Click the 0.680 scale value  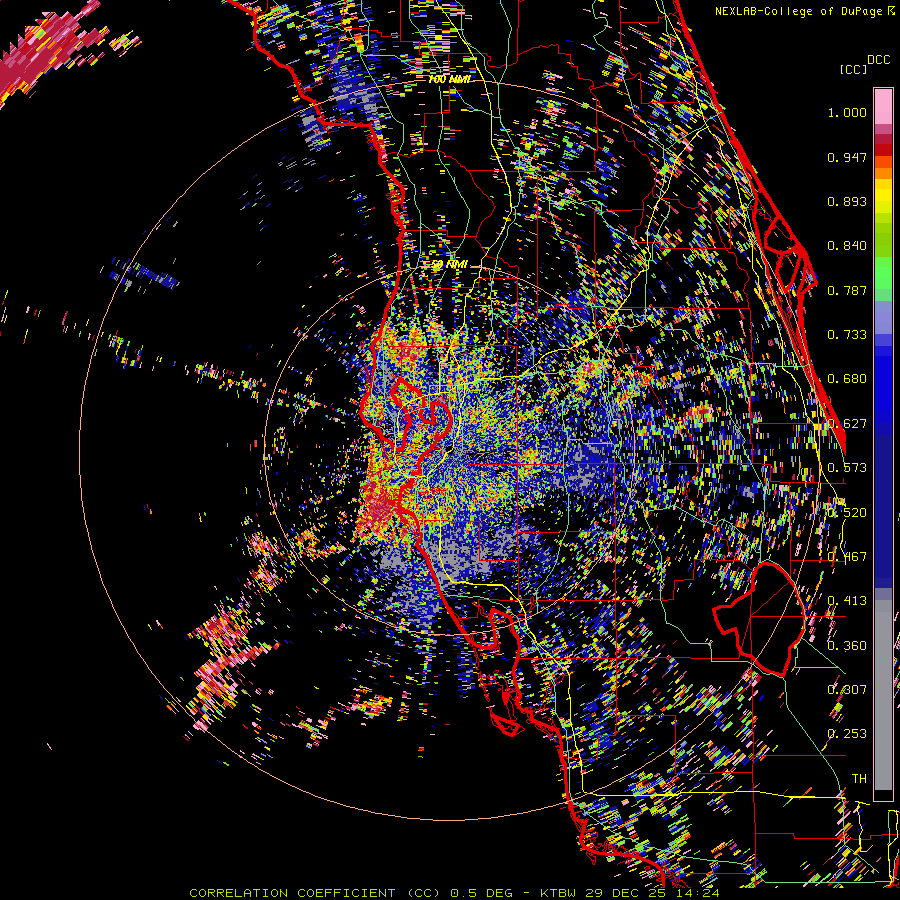click(847, 379)
